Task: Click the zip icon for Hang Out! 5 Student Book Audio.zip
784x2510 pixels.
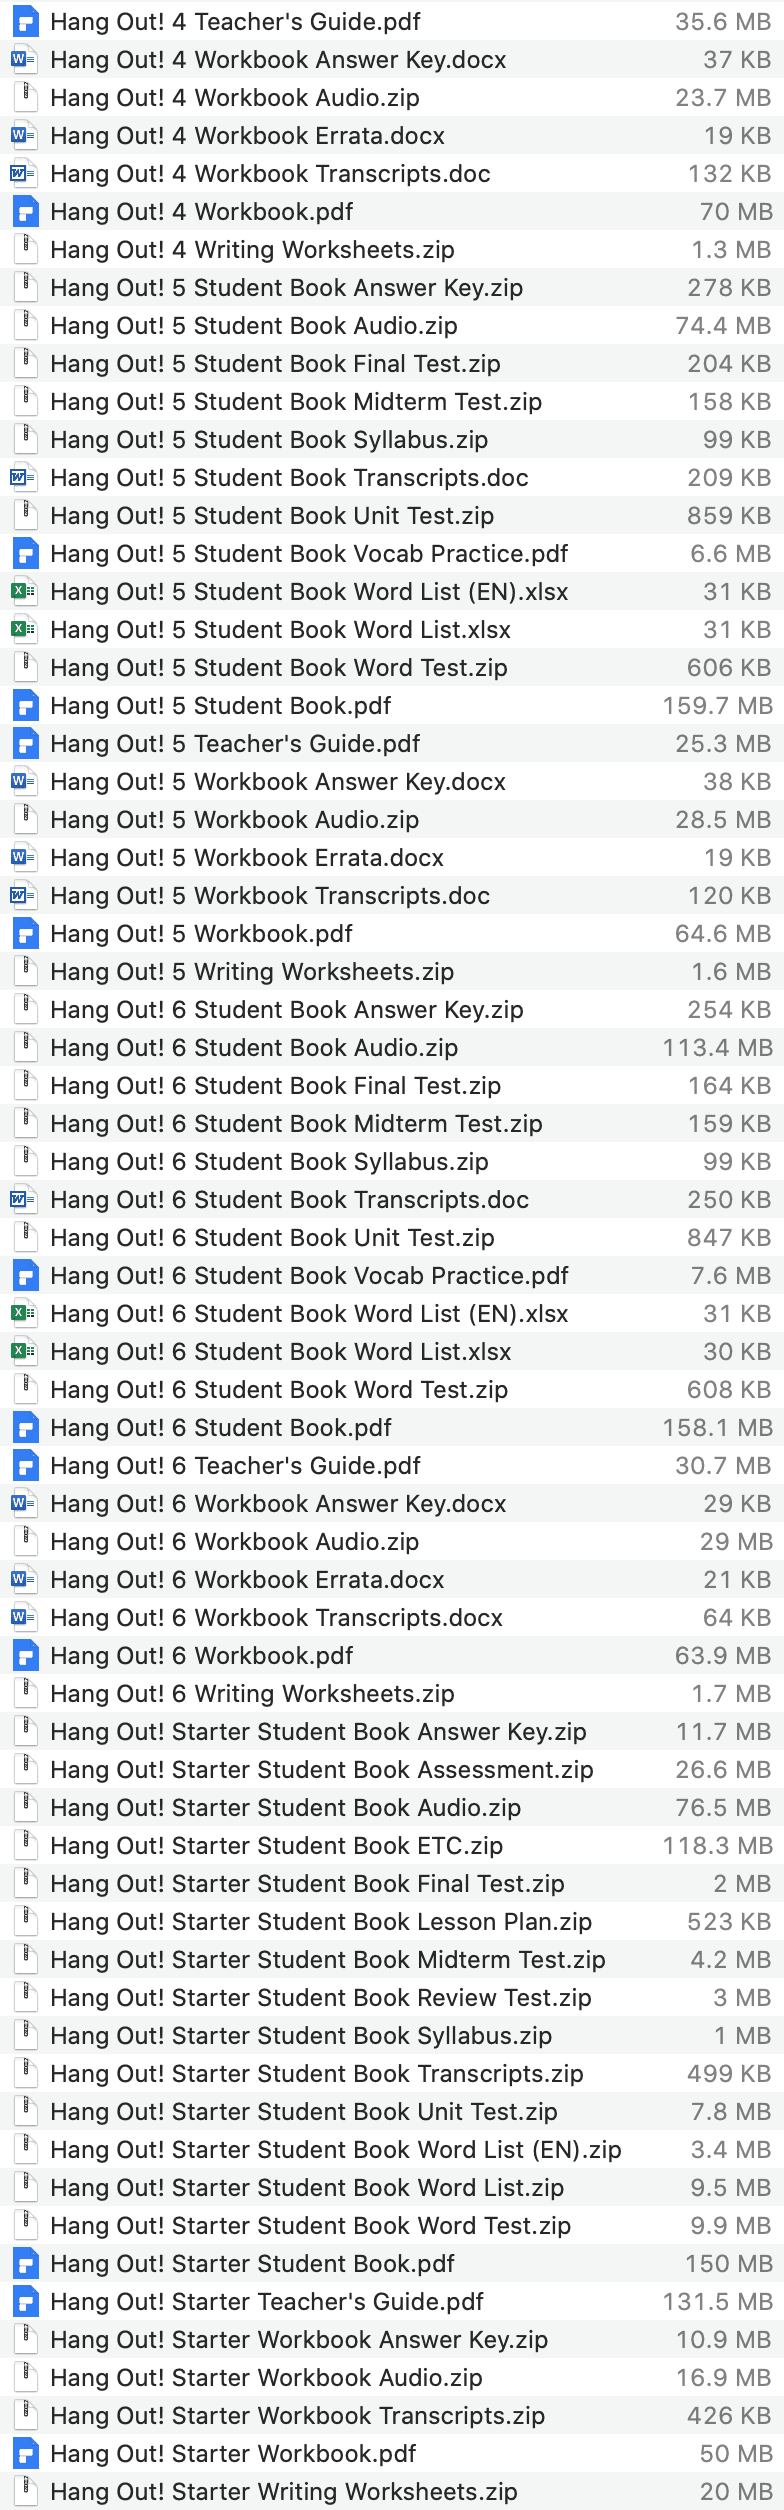Action: tap(25, 325)
